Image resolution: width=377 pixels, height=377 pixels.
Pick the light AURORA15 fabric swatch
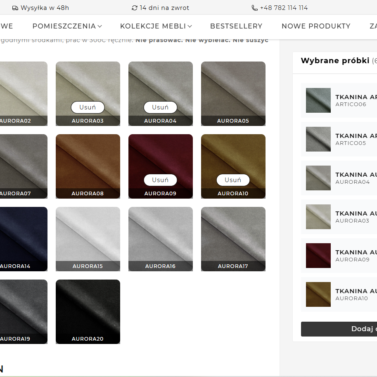88,239
